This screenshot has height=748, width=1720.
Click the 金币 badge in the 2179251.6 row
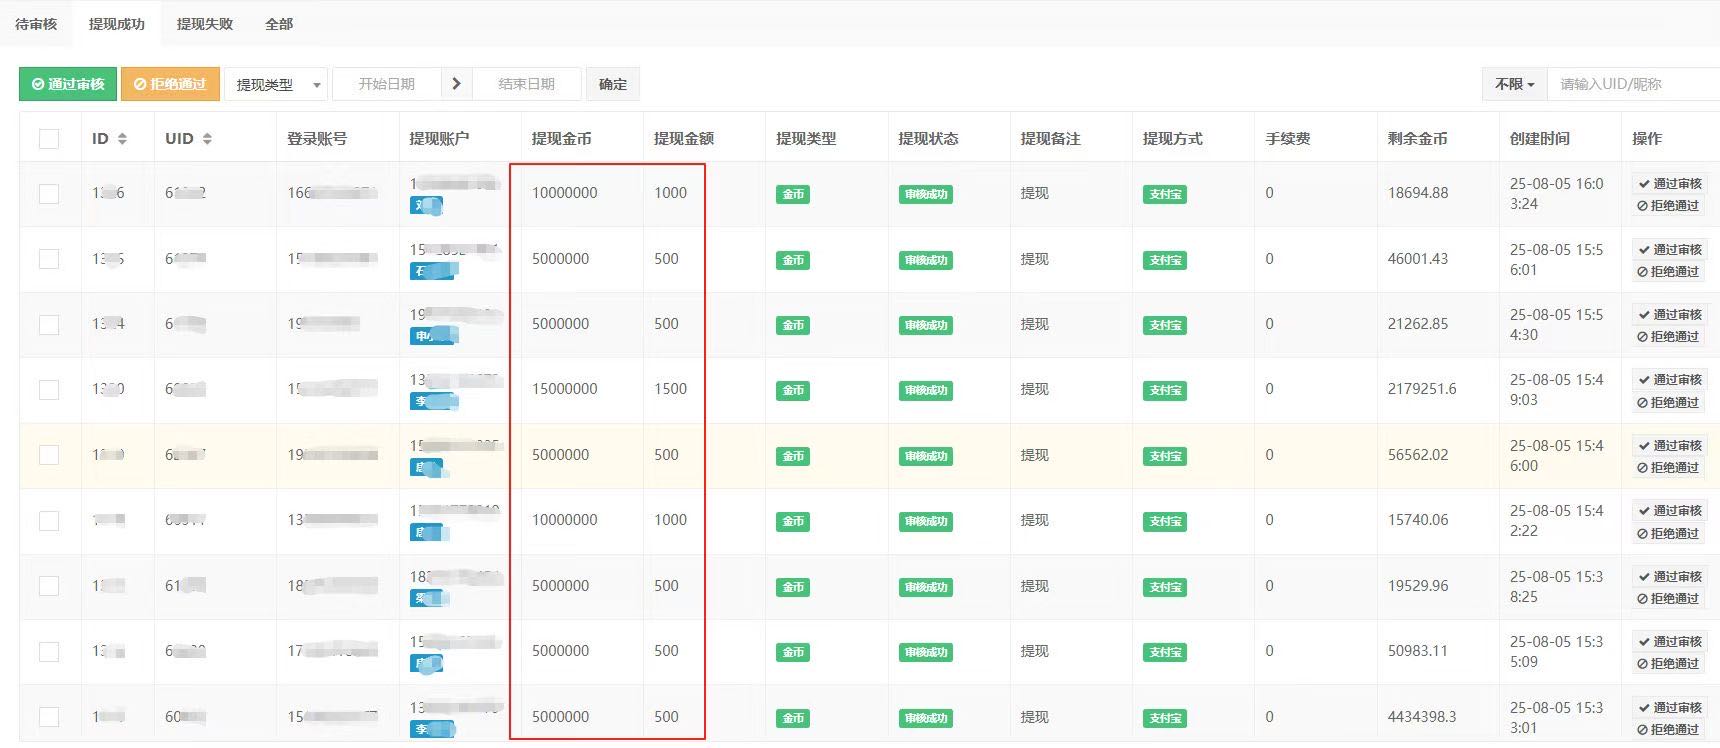pos(793,390)
